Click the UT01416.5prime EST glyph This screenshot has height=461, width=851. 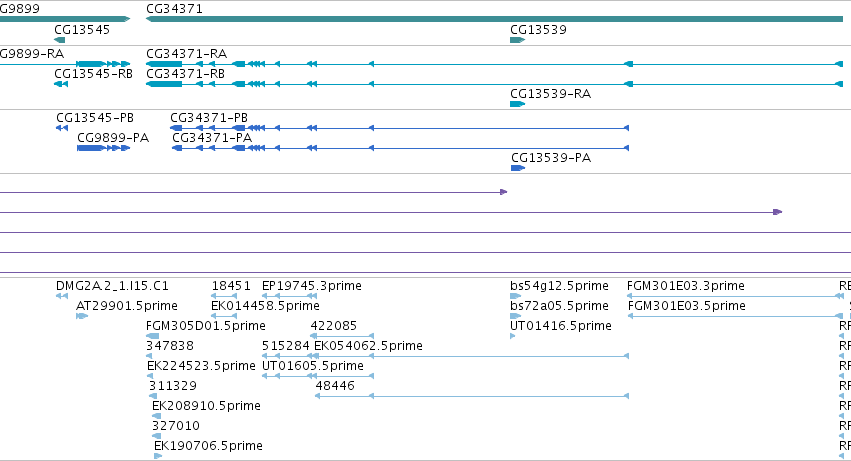coord(513,336)
